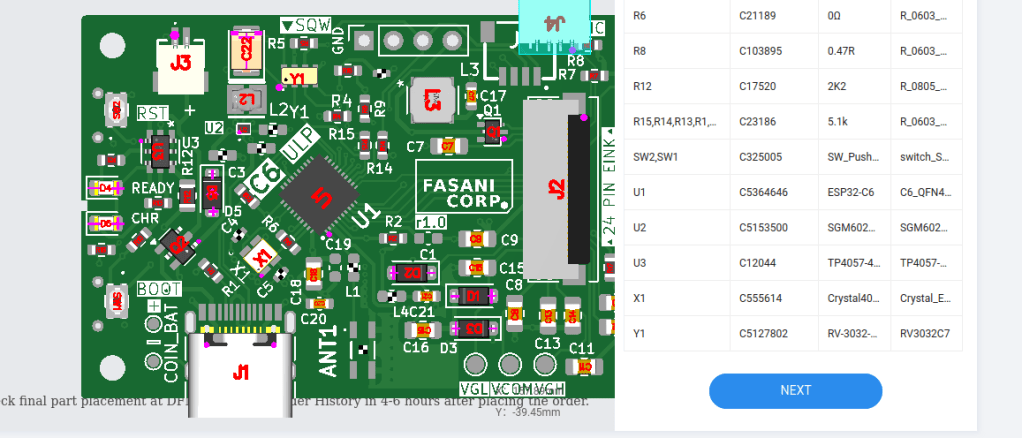Select the J3 connector on the board
This screenshot has width=1022, height=438.
(x=181, y=62)
